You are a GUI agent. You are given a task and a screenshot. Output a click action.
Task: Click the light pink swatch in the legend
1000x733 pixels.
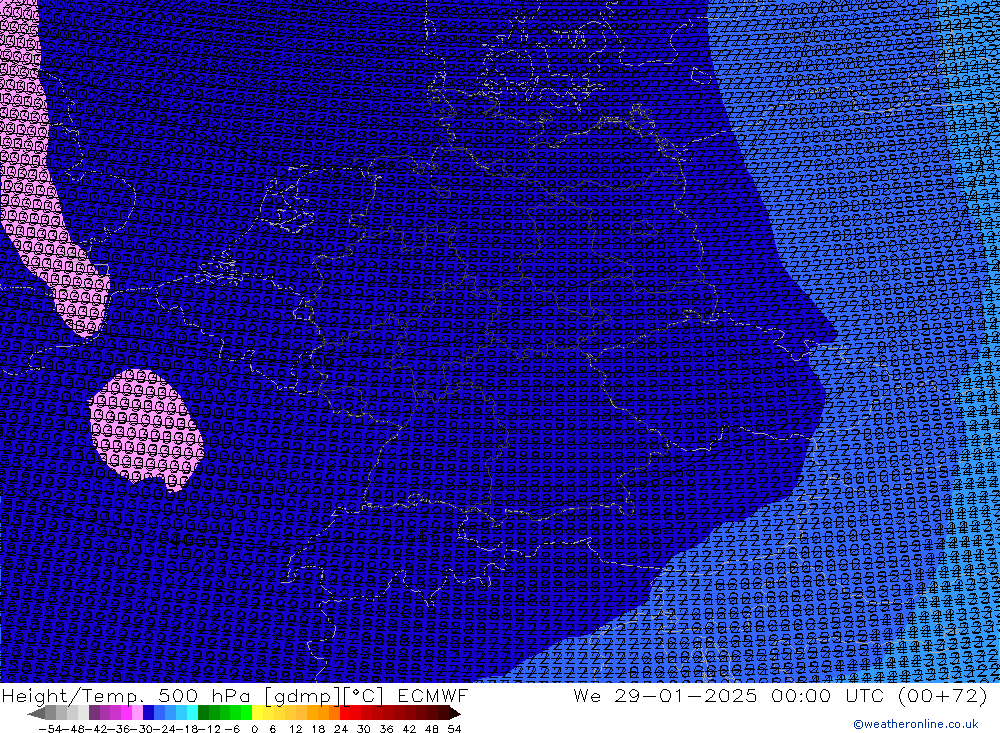pyautogui.click(x=137, y=713)
